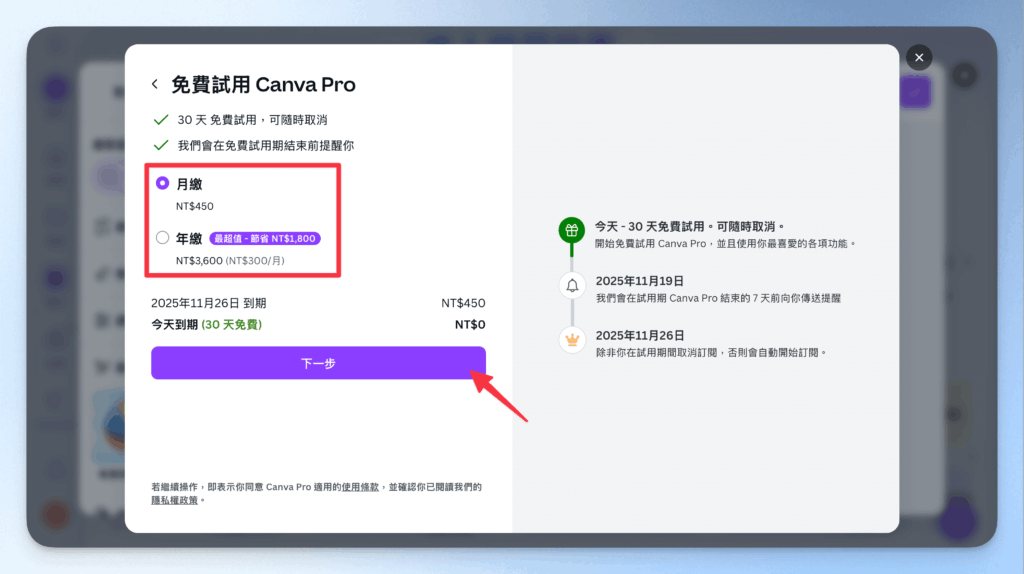Click the 下一步 button
The width and height of the screenshot is (1024, 574).
(318, 363)
